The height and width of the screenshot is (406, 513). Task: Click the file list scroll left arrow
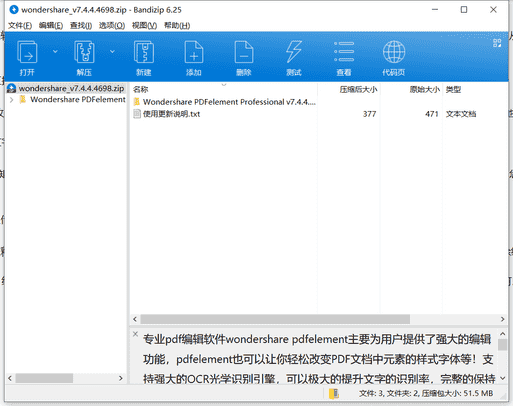coord(135,319)
